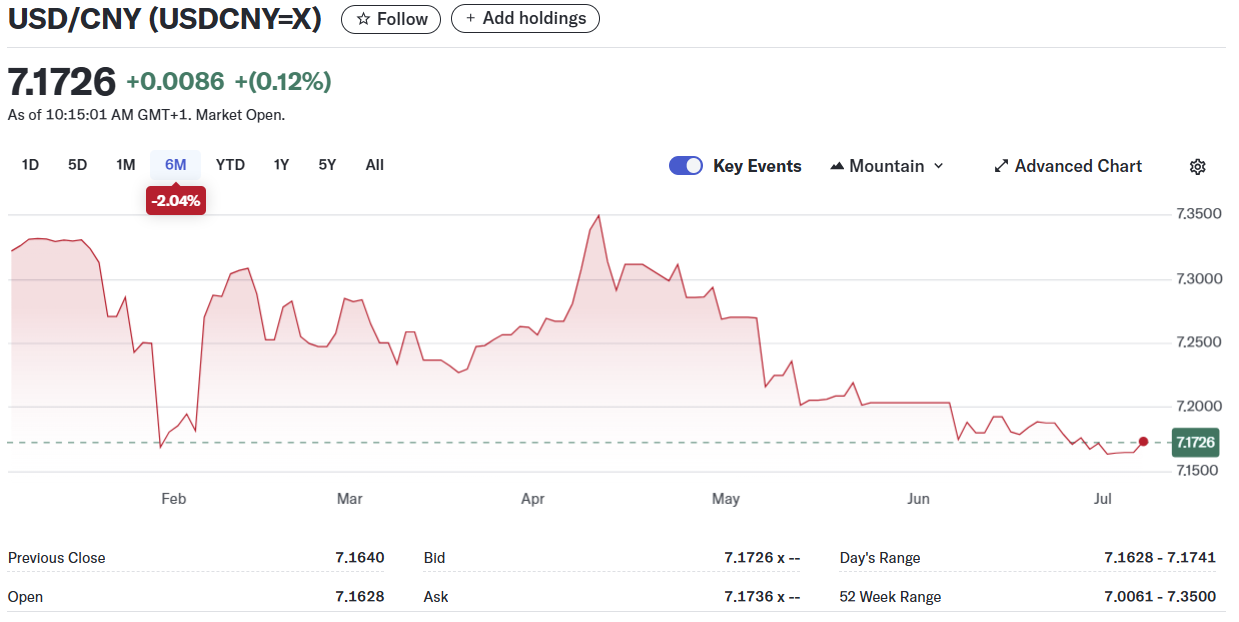This screenshot has height=622, width=1239.
Task: Click the Previous Close label
Action: click(x=56, y=558)
